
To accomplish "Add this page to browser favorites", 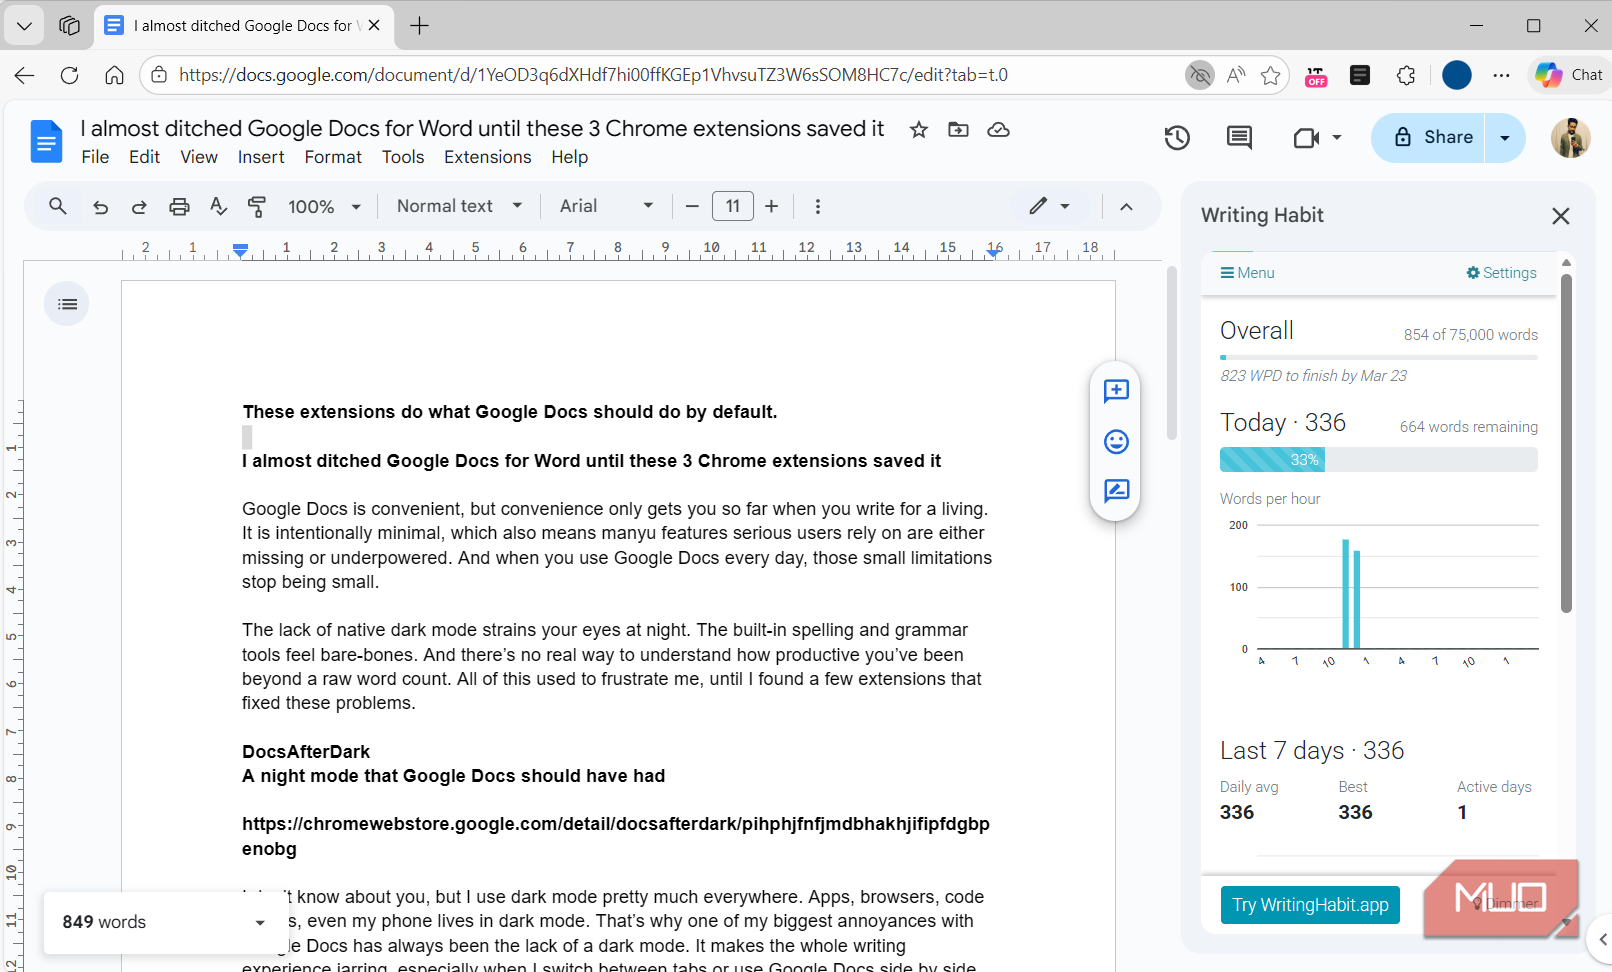I will coord(1270,75).
